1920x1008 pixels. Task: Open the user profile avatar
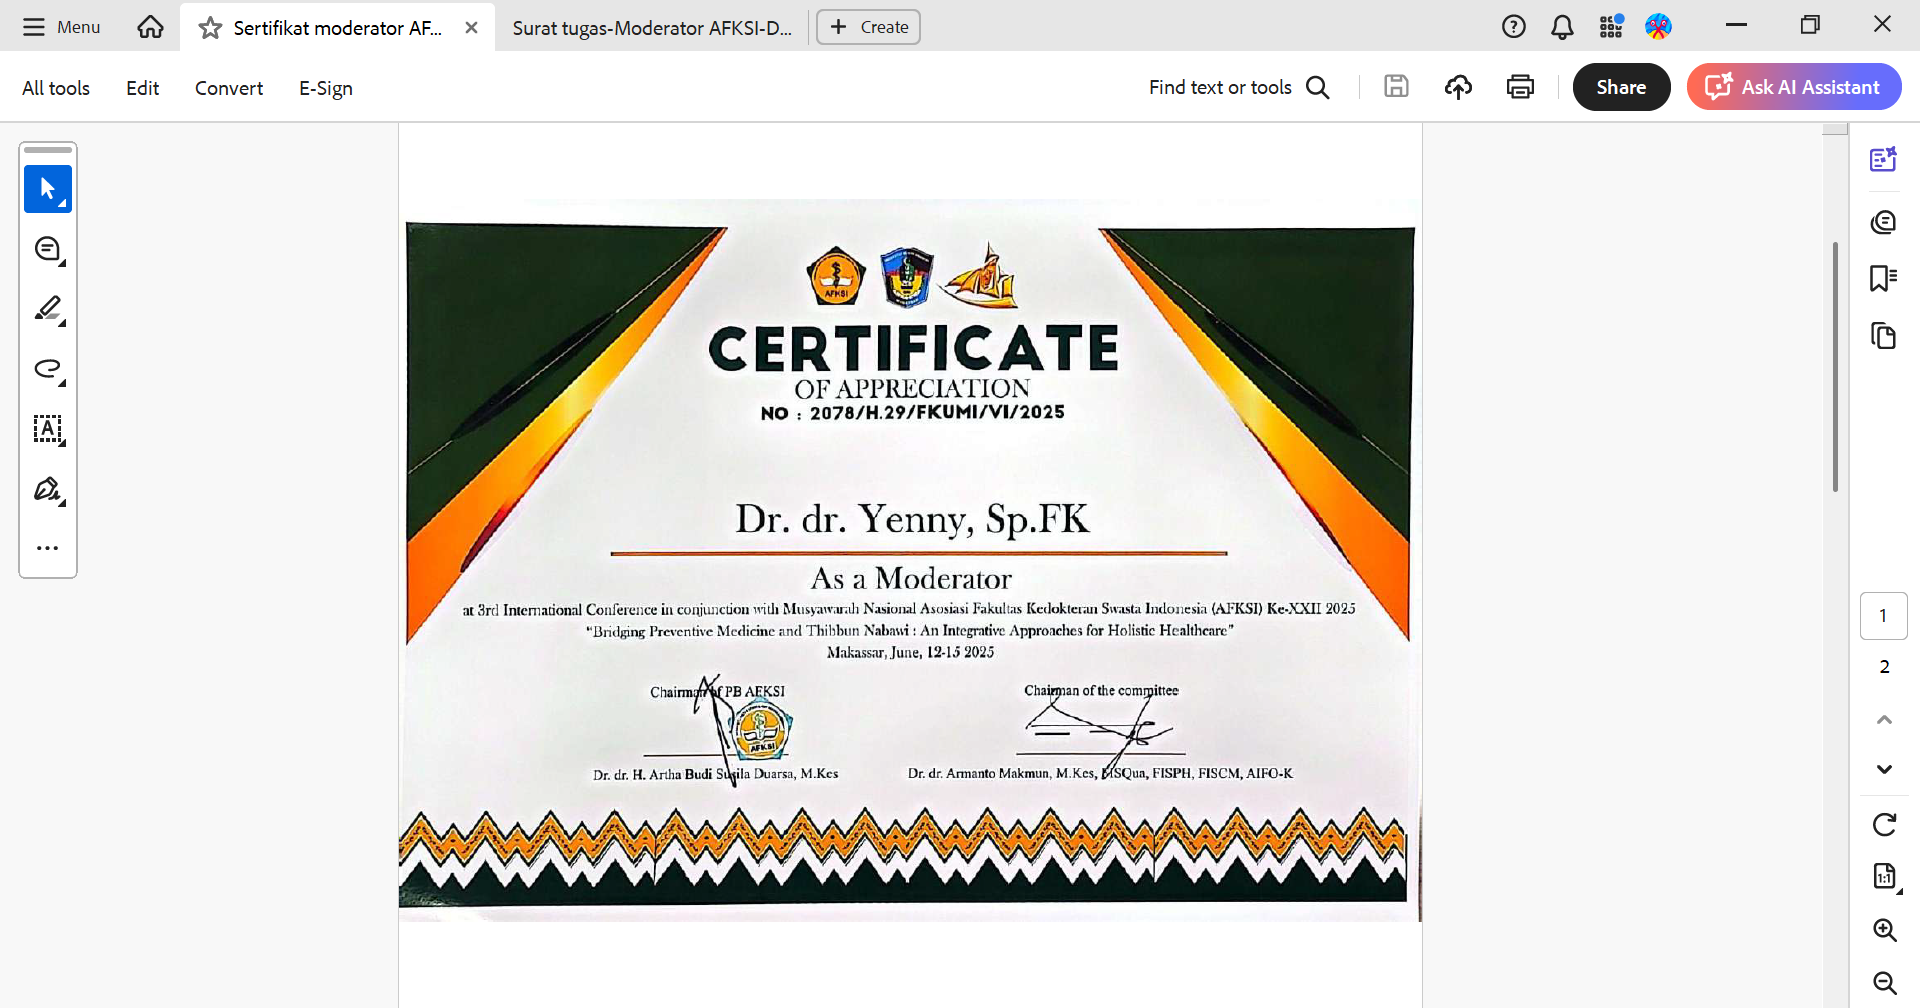(1658, 27)
